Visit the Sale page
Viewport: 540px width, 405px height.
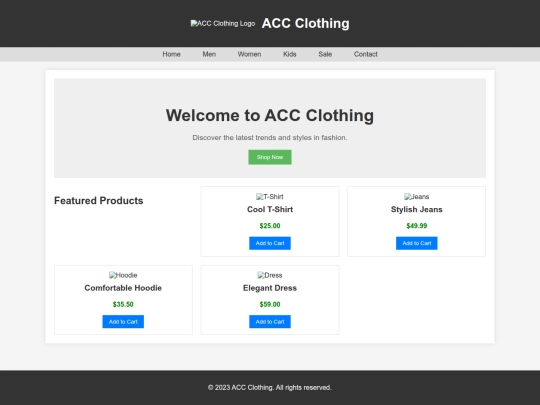(x=325, y=54)
